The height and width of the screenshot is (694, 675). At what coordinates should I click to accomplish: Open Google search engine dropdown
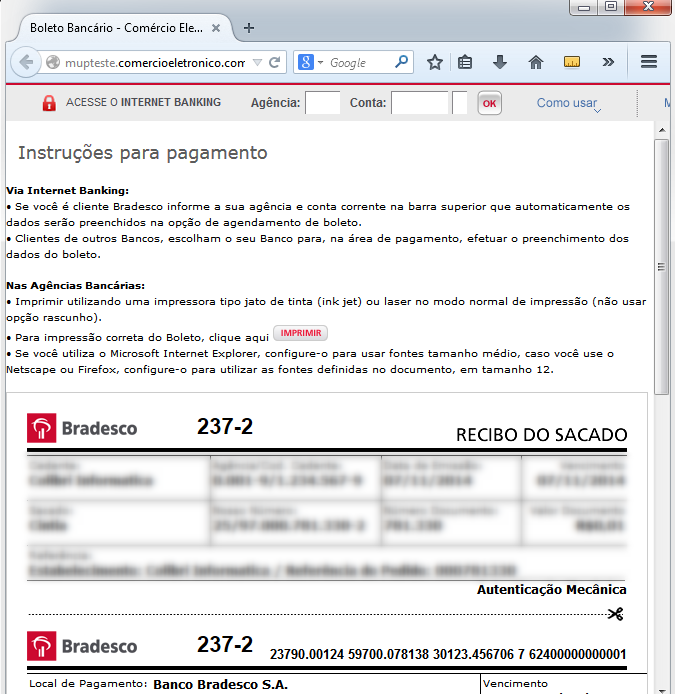310,62
